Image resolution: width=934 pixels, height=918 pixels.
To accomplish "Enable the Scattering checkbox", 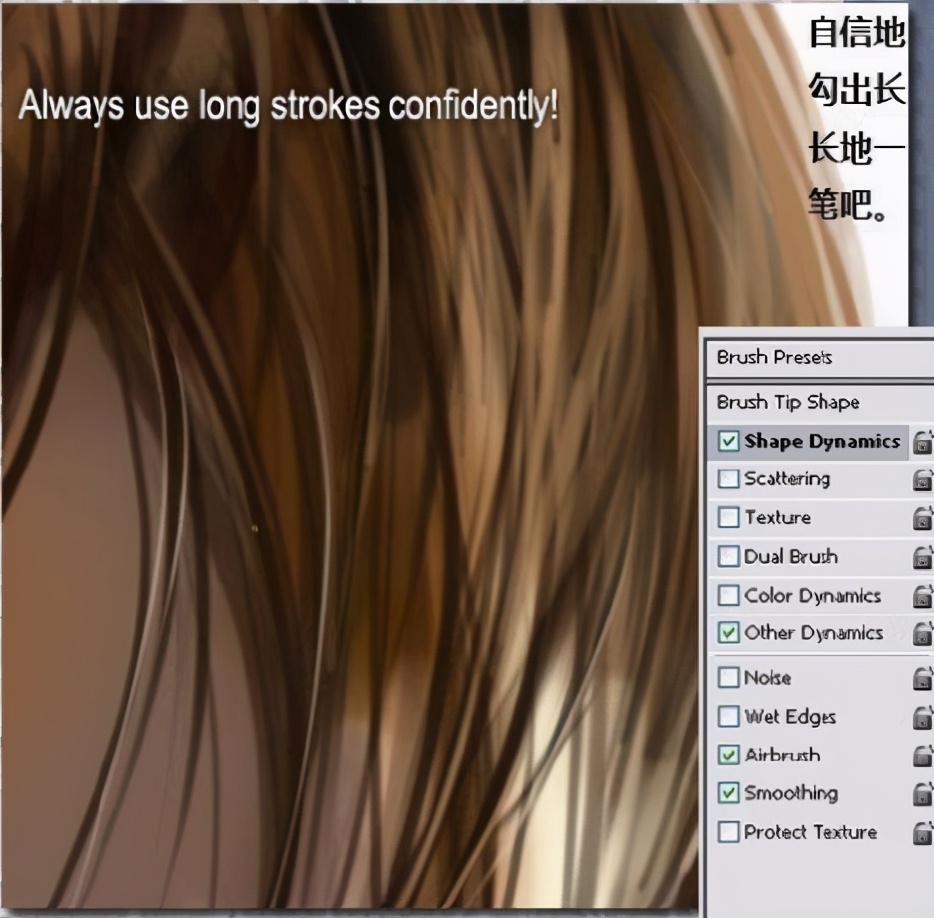I will [728, 479].
